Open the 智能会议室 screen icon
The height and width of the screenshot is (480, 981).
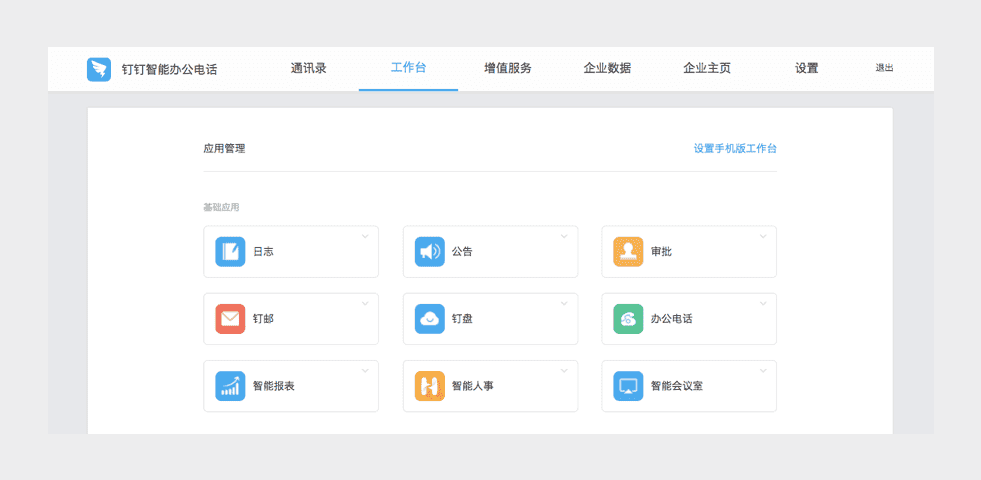click(628, 386)
